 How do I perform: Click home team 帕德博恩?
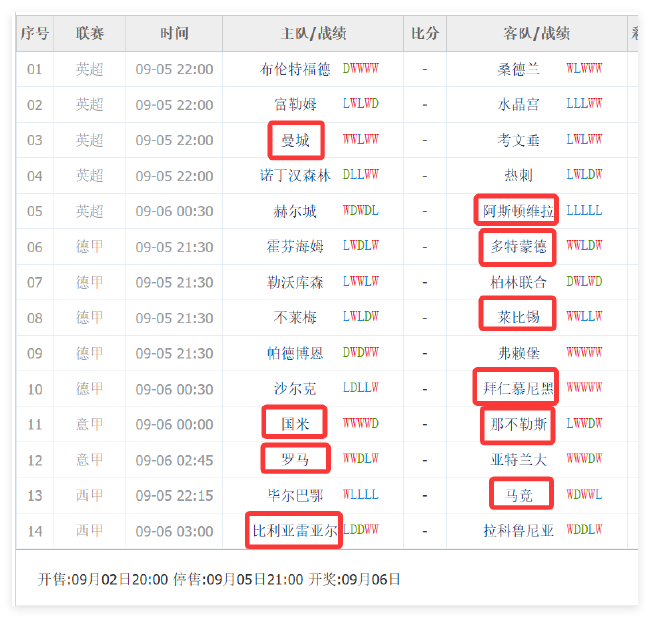(x=295, y=354)
